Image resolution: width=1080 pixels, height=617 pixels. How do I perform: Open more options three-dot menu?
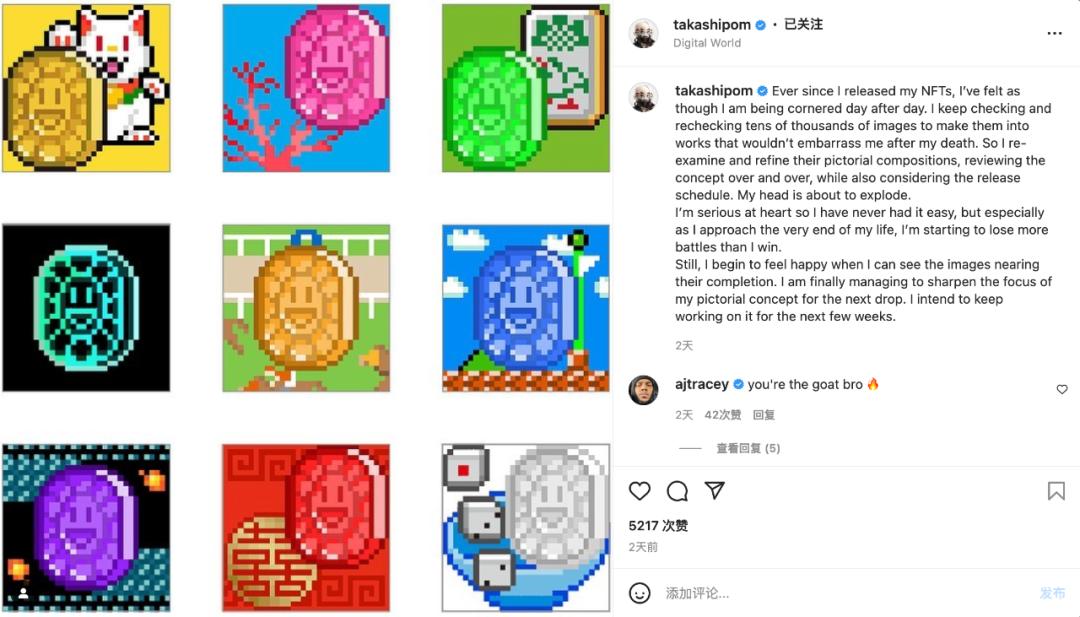pyautogui.click(x=1054, y=33)
